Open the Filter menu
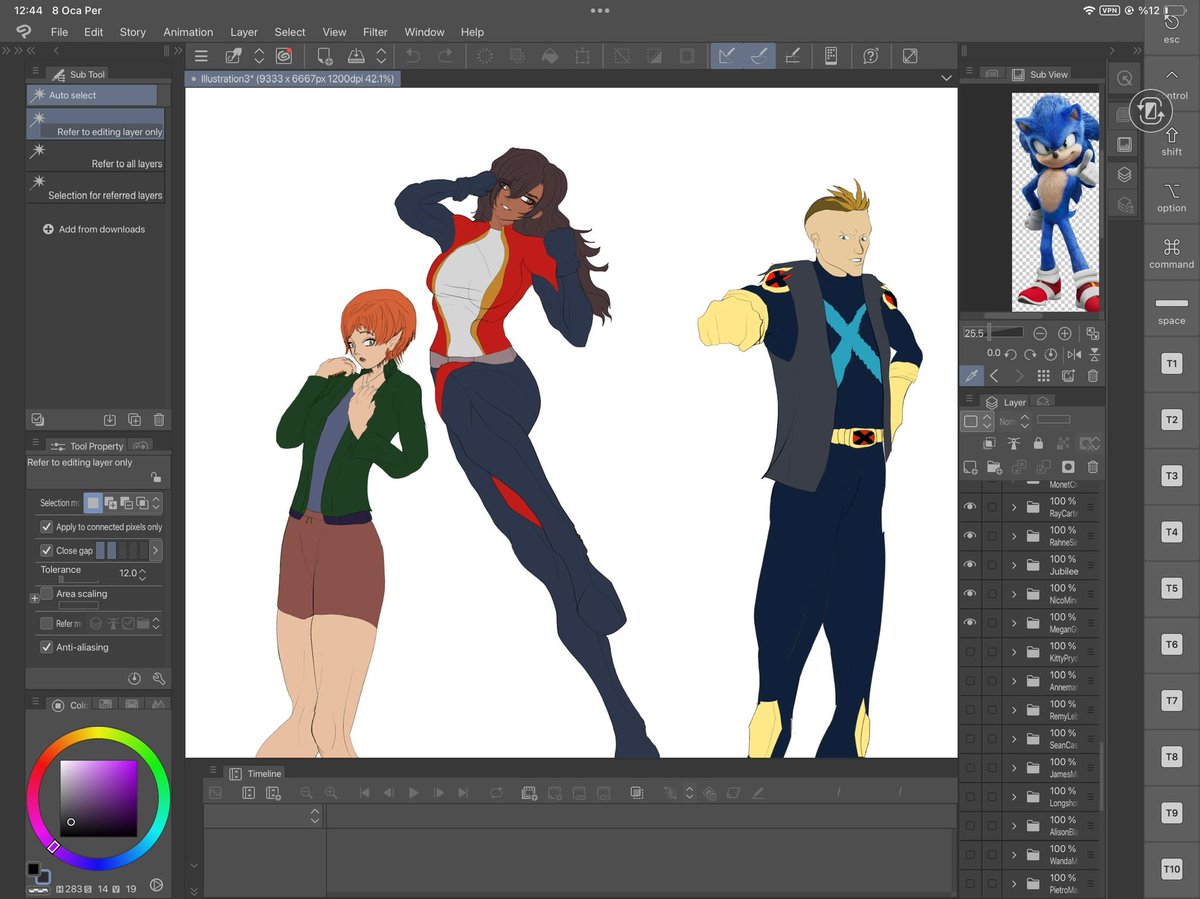 tap(375, 32)
